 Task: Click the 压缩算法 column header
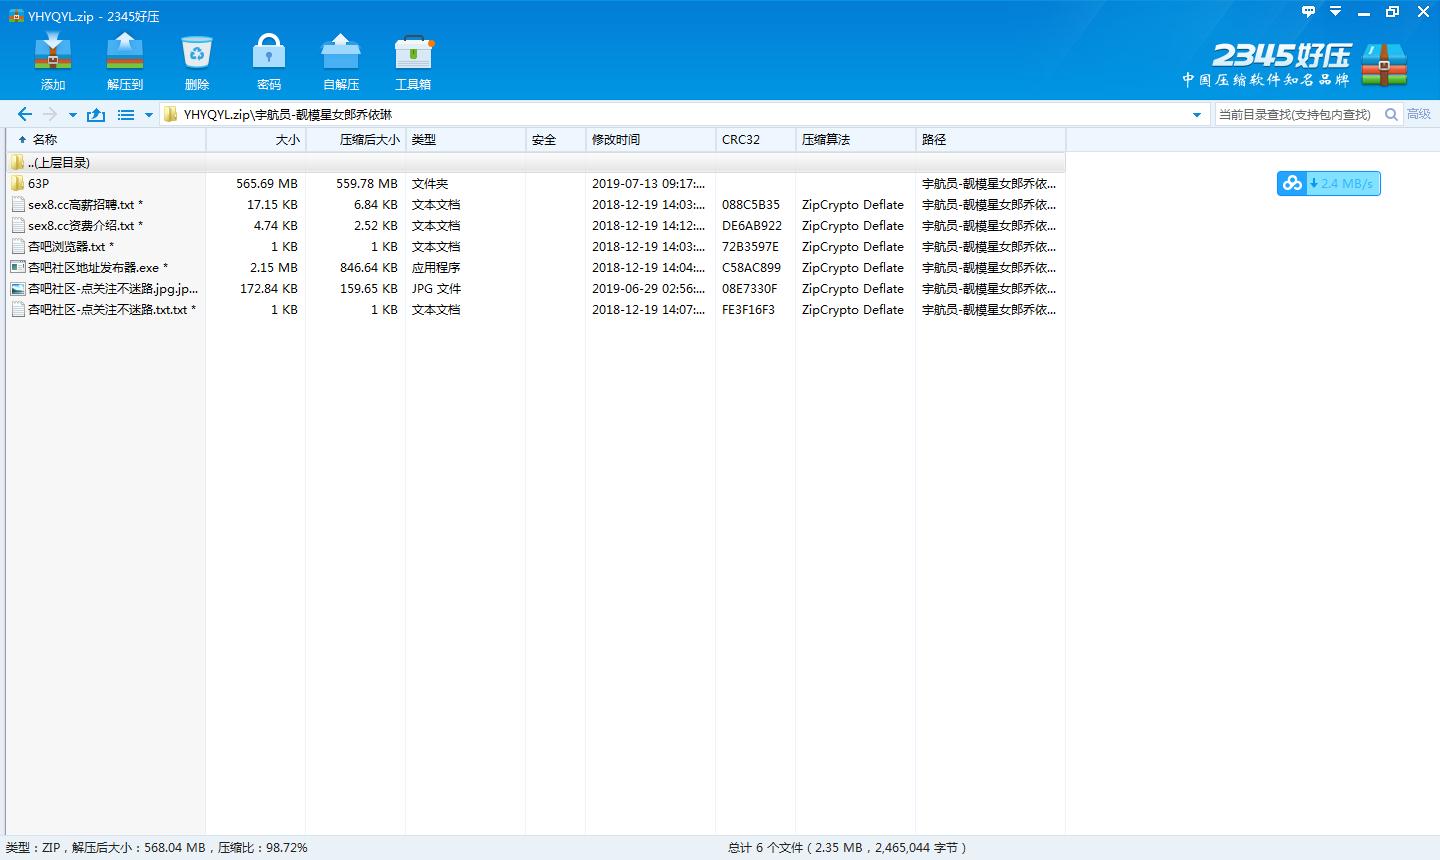click(856, 139)
